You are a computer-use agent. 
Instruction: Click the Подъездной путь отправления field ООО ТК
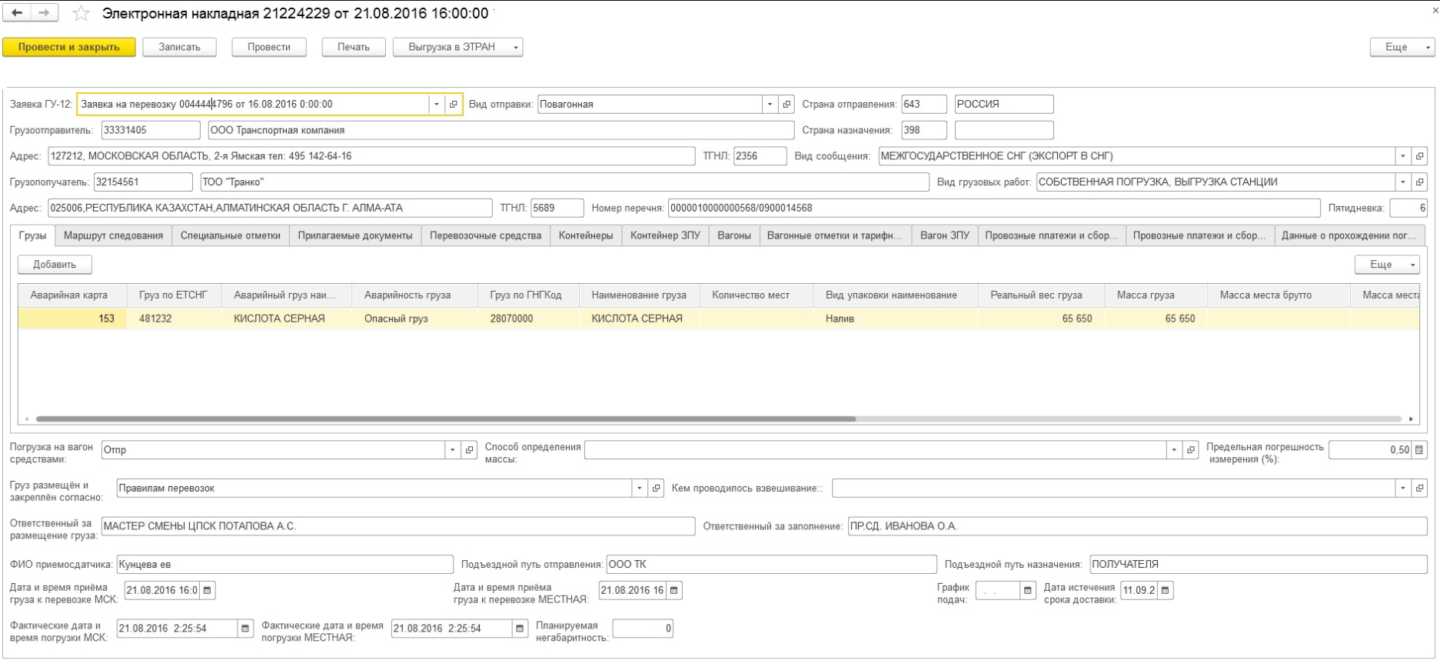pos(770,564)
